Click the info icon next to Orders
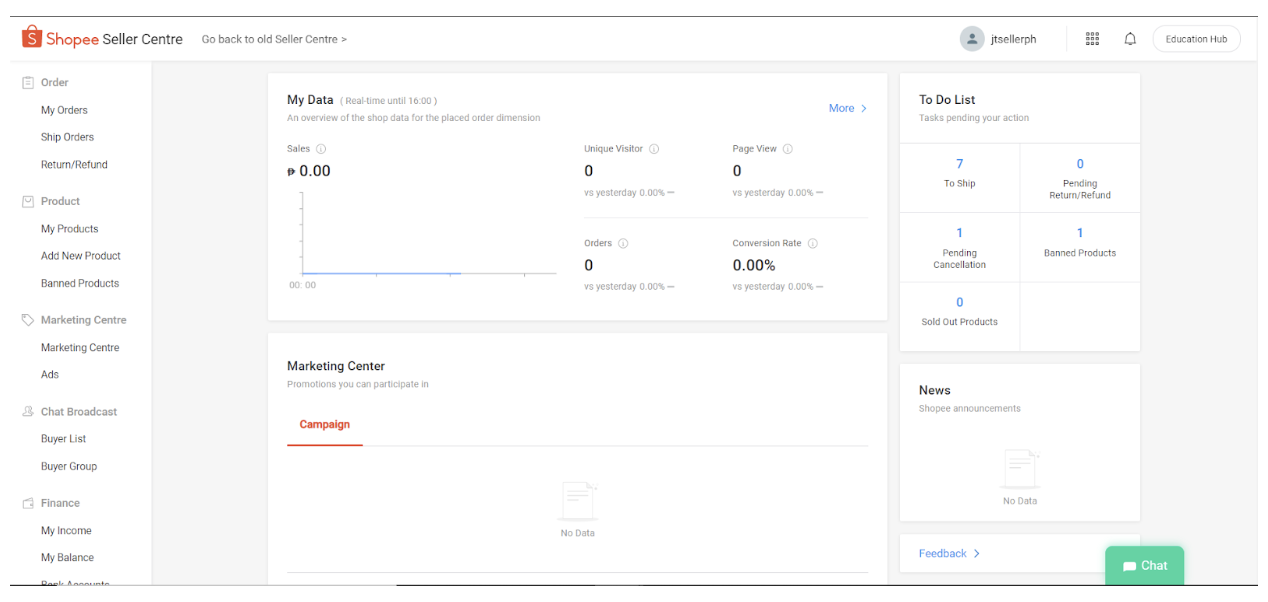 click(623, 243)
